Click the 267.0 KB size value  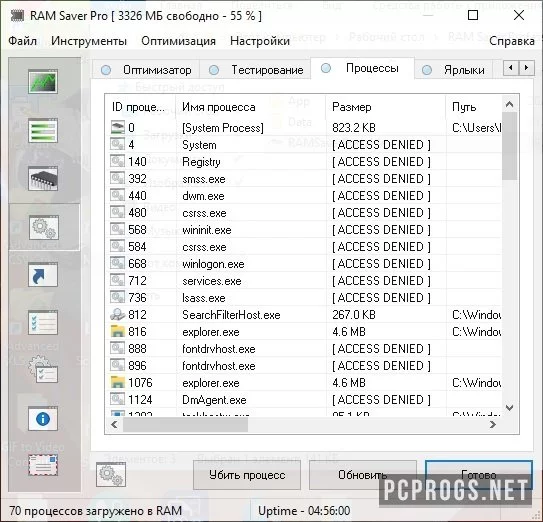pyautogui.click(x=354, y=315)
